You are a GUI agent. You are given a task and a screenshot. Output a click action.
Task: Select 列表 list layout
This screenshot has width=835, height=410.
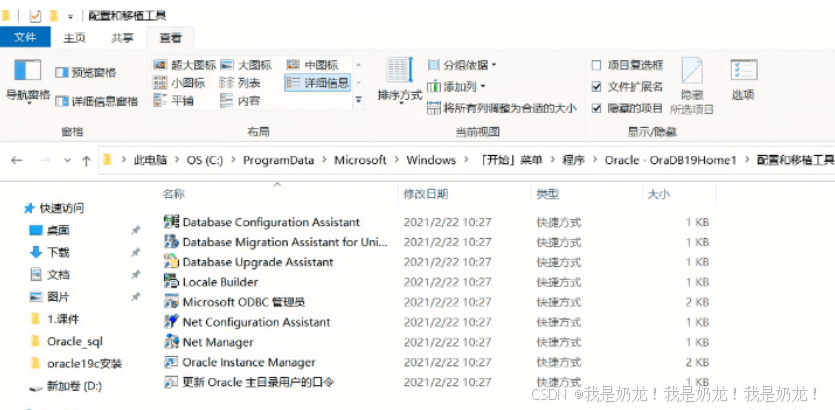click(x=241, y=83)
